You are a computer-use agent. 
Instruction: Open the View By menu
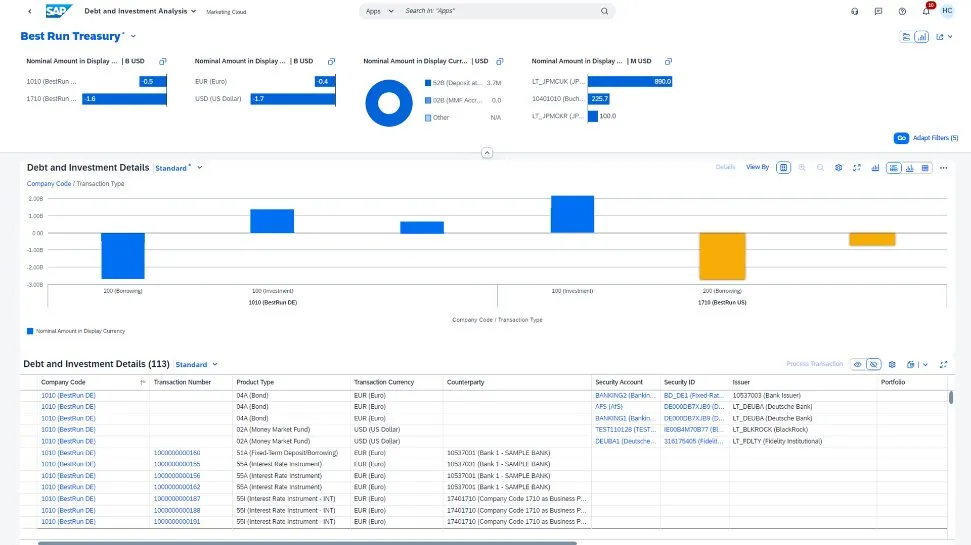758,168
